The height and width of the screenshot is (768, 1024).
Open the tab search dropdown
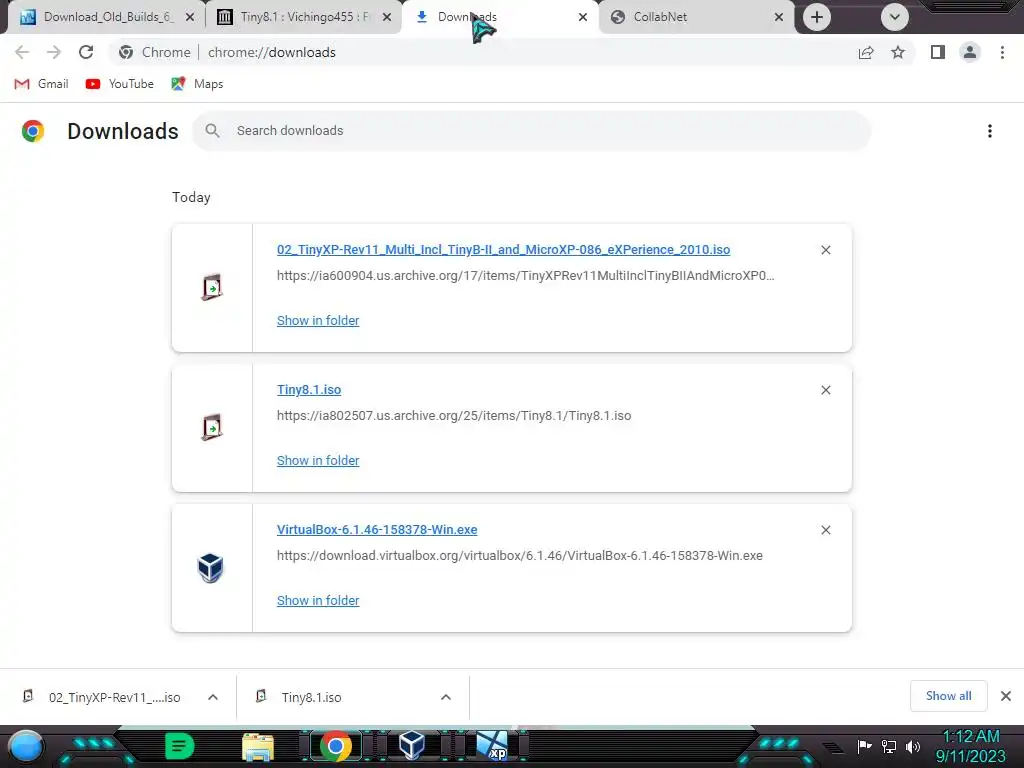click(895, 17)
